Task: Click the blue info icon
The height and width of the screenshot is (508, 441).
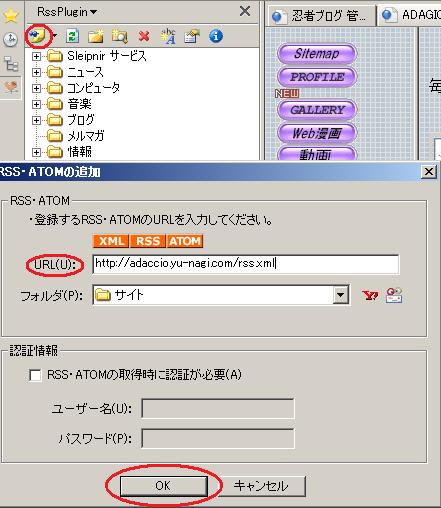Action: pos(216,36)
